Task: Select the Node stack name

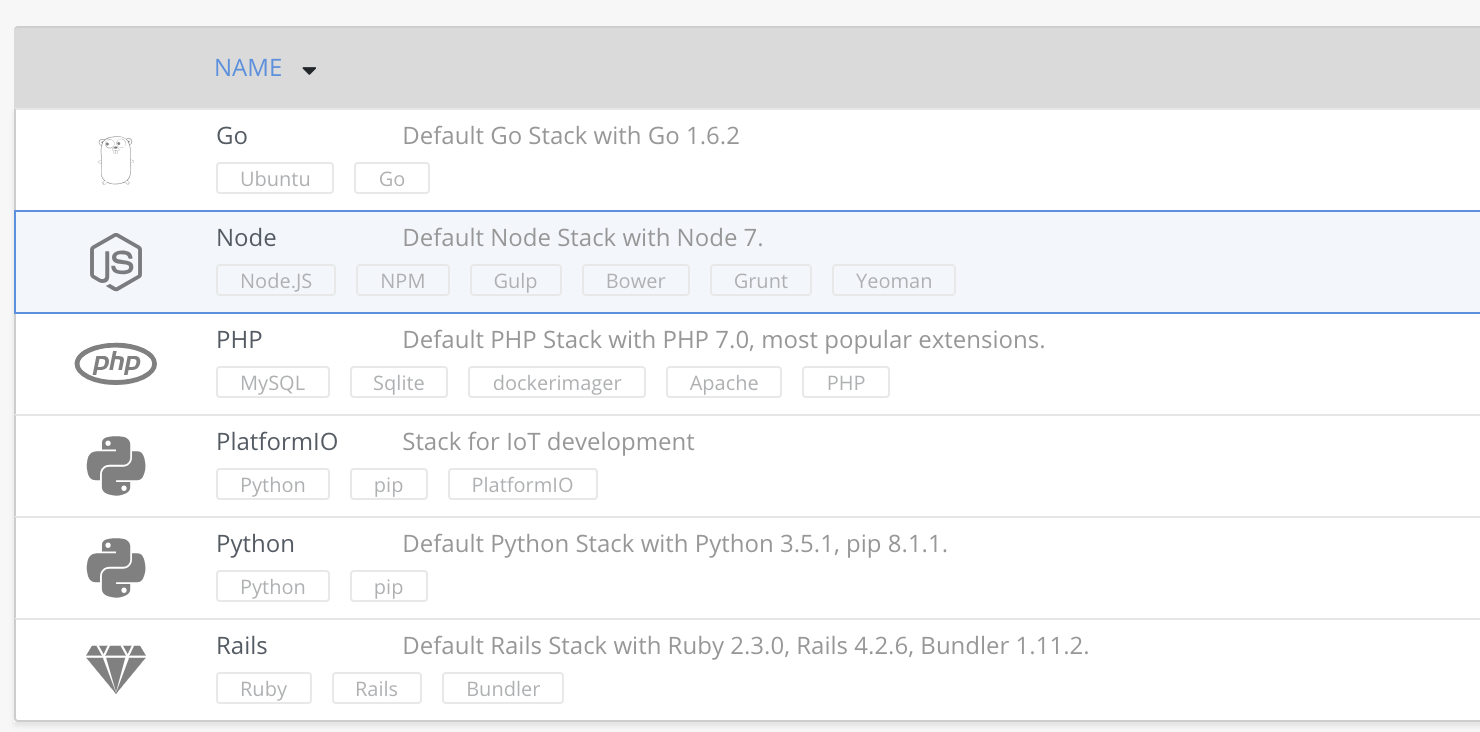Action: [x=246, y=238]
